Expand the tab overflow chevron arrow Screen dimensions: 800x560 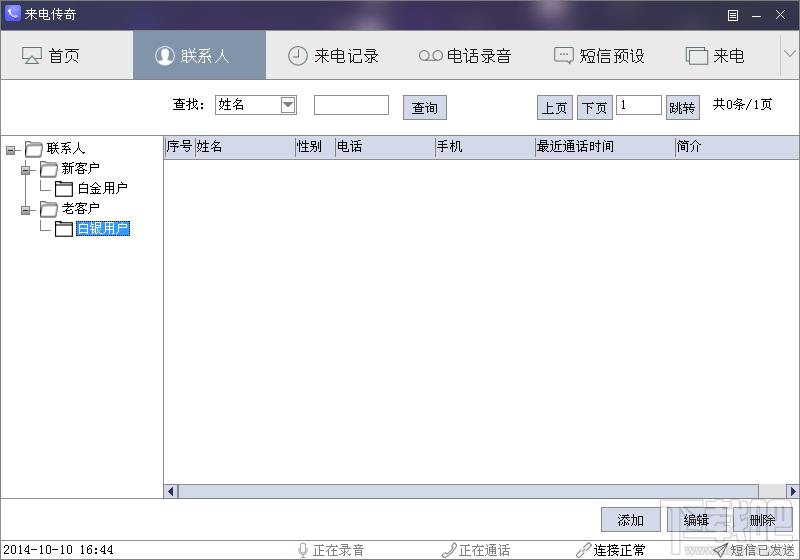pos(788,55)
